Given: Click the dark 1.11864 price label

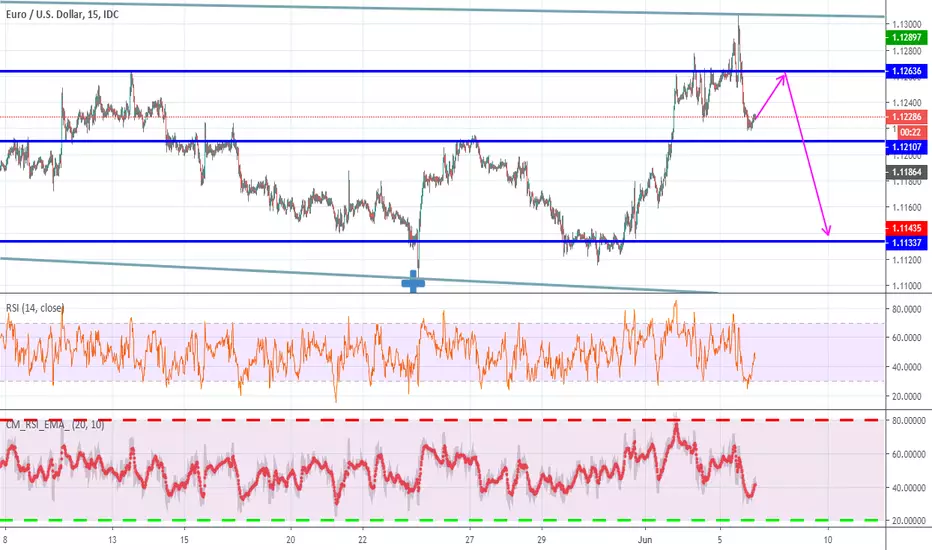Looking at the screenshot, I should click(x=906, y=172).
